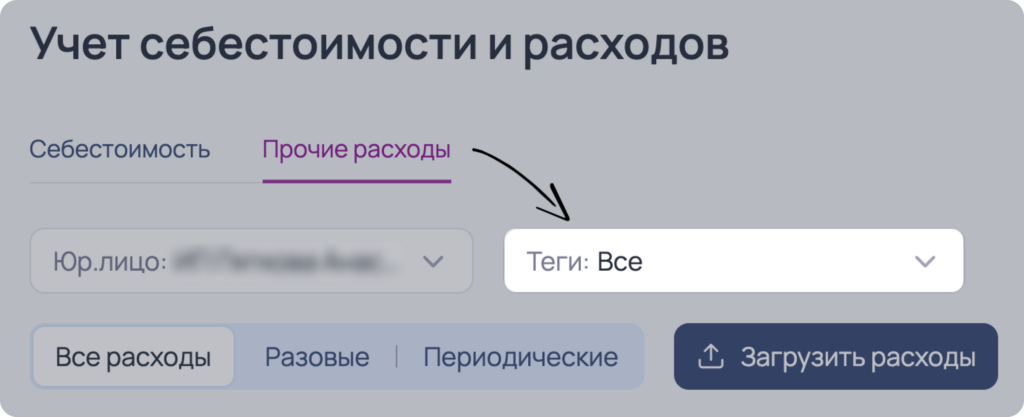Open the Прочие расходы tab
The width and height of the screenshot is (1024, 417).
tap(357, 151)
